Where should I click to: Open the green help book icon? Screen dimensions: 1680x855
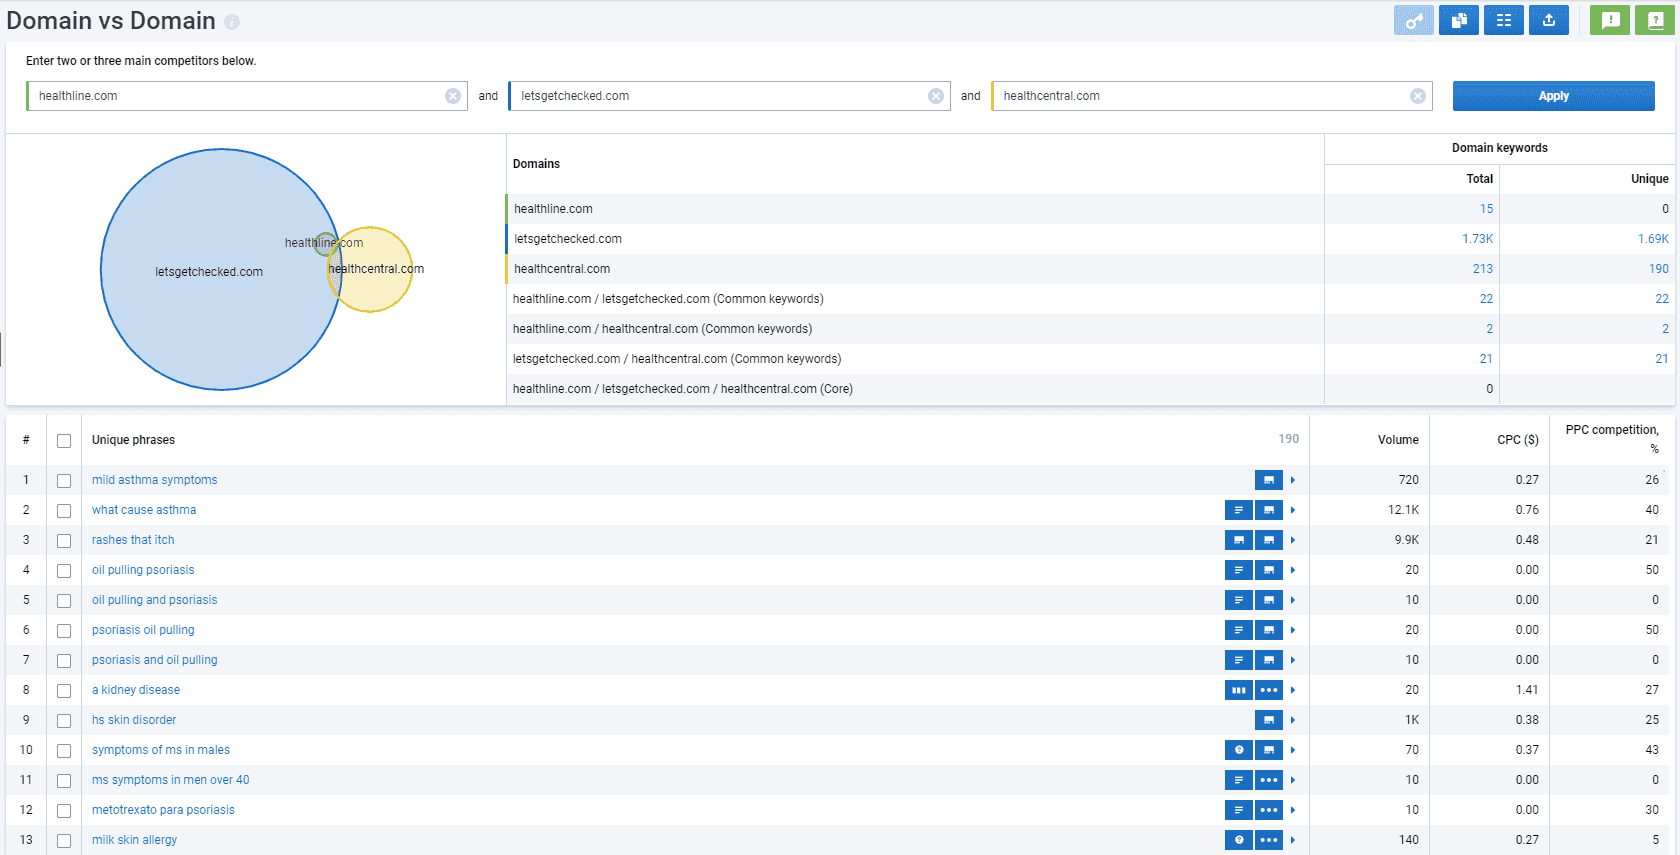(1655, 20)
